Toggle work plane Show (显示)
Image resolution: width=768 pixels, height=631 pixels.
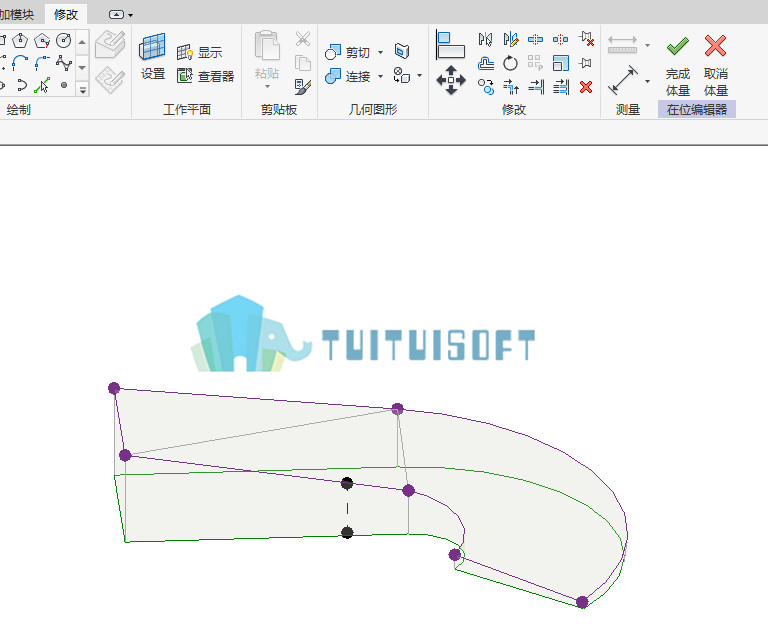(199, 52)
